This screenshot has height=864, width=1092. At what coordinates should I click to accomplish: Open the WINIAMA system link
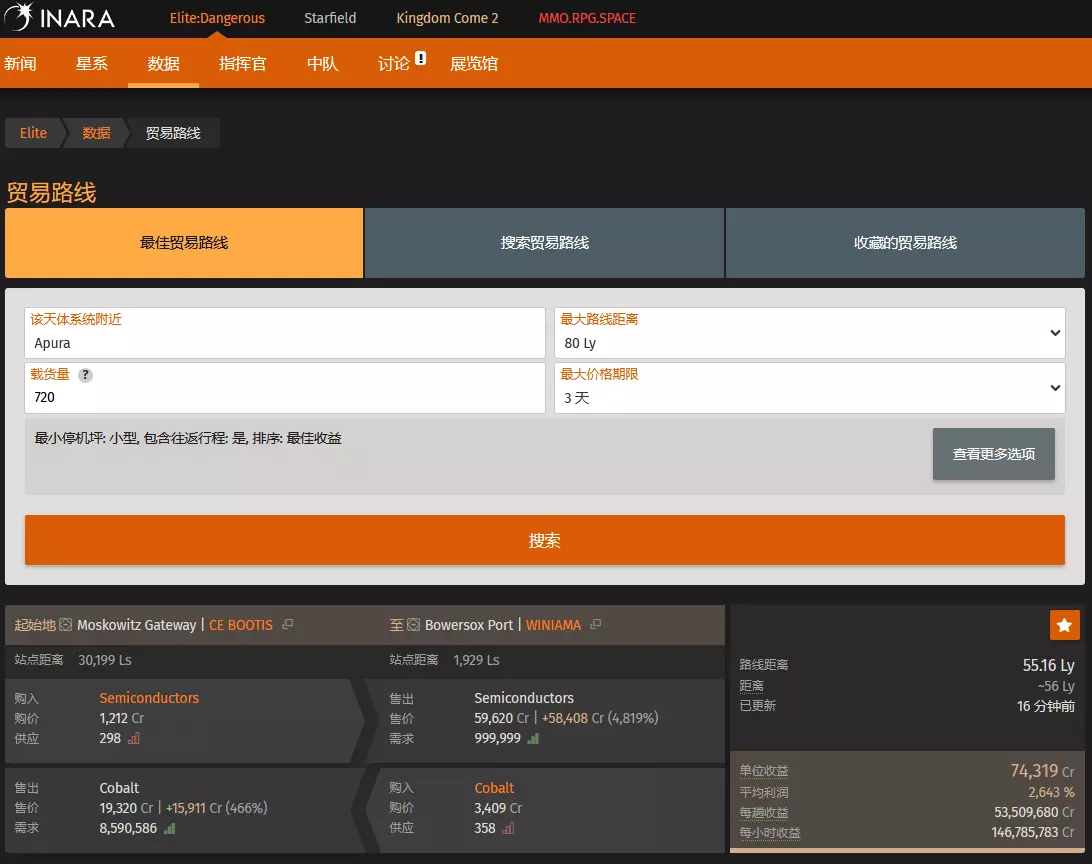[x=553, y=625]
